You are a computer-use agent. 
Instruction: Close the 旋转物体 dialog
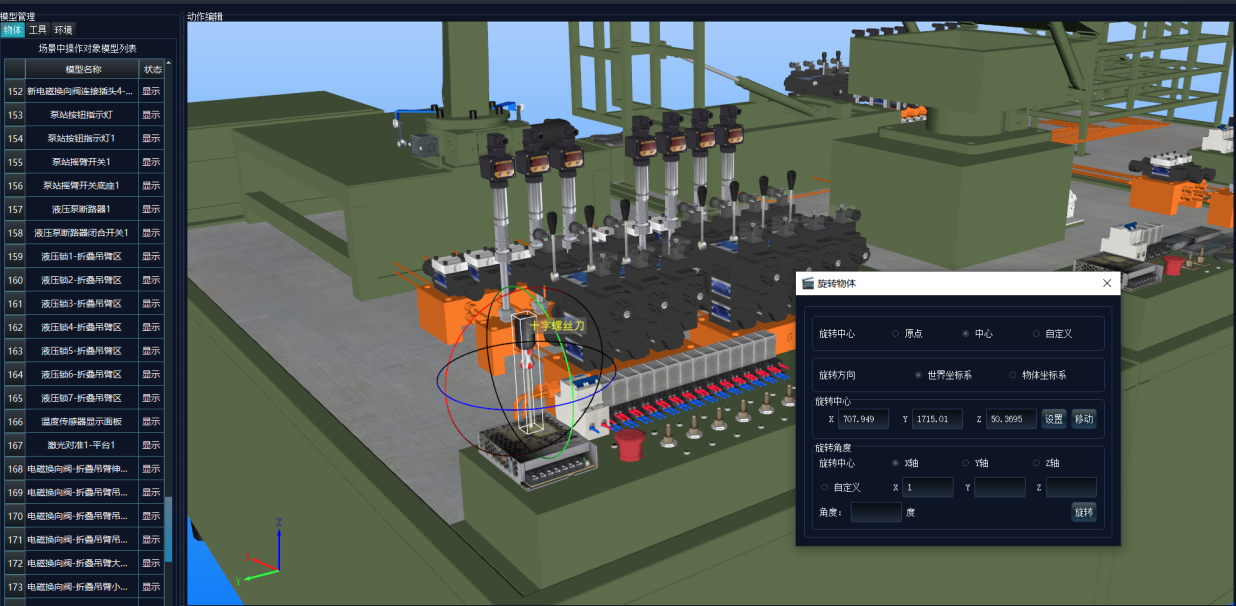tap(1106, 283)
